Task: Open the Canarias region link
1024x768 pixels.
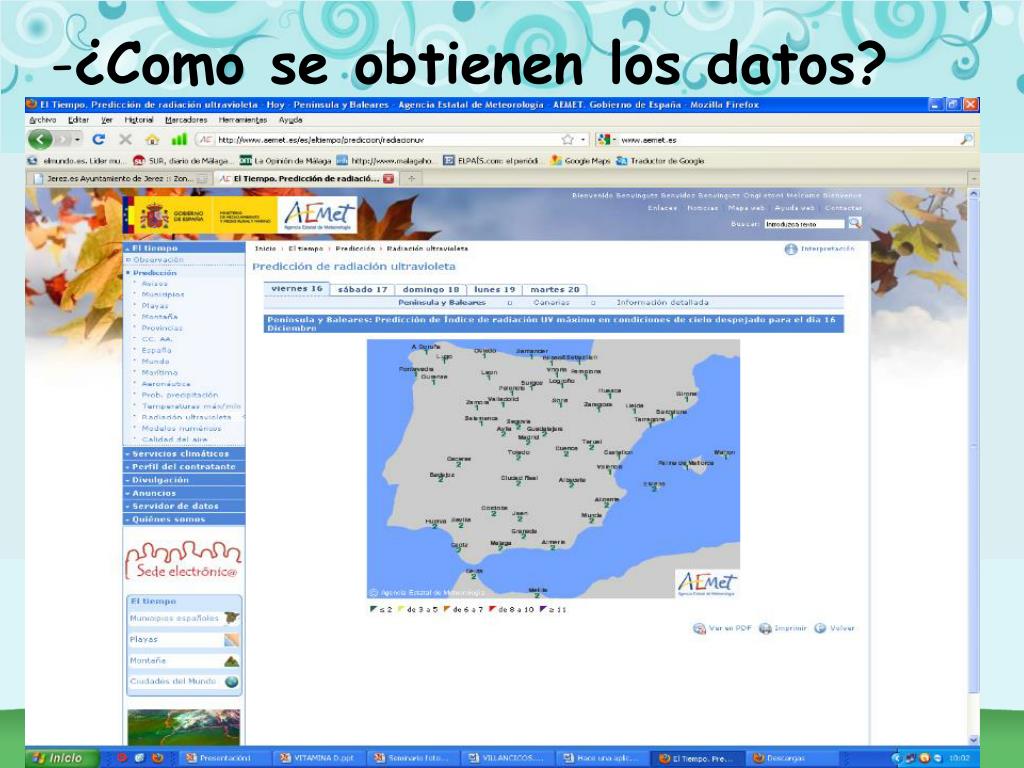Action: click(x=551, y=302)
